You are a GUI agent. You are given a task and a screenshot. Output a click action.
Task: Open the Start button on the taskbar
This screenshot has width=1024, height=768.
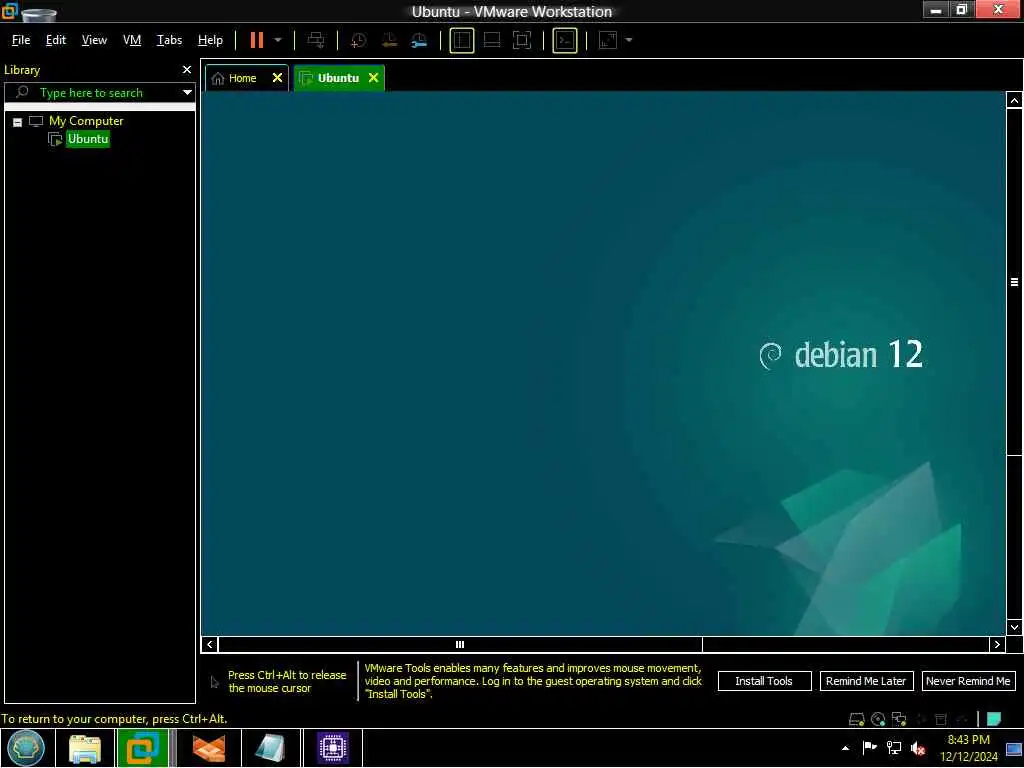pos(26,748)
